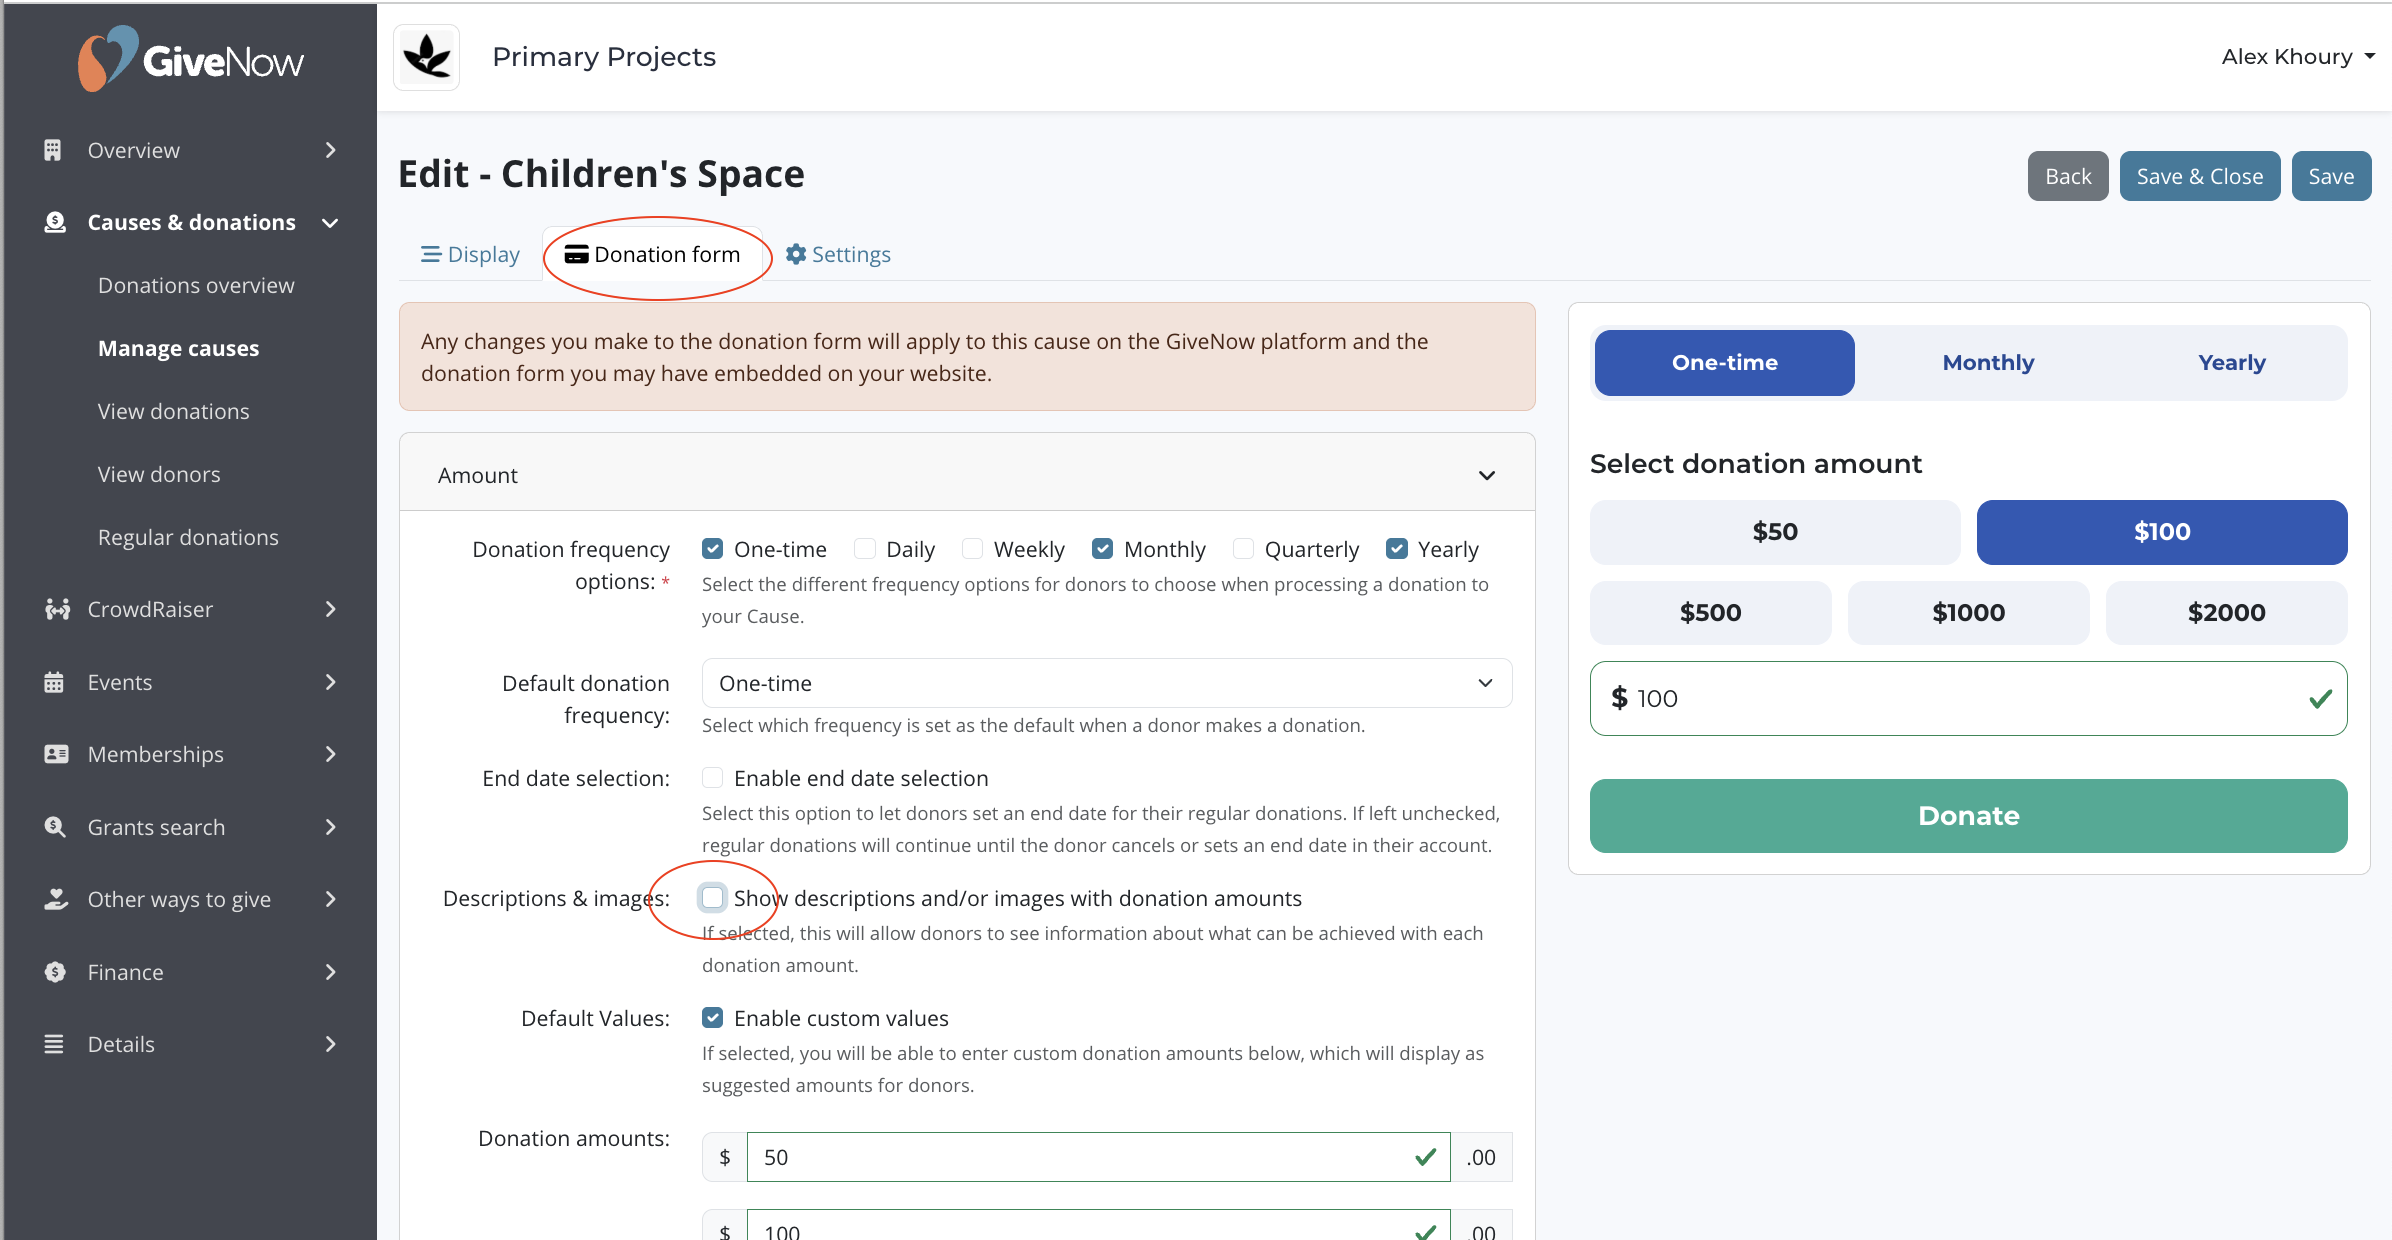
Task: Open the Default donation frequency dropdown
Action: coord(1106,683)
